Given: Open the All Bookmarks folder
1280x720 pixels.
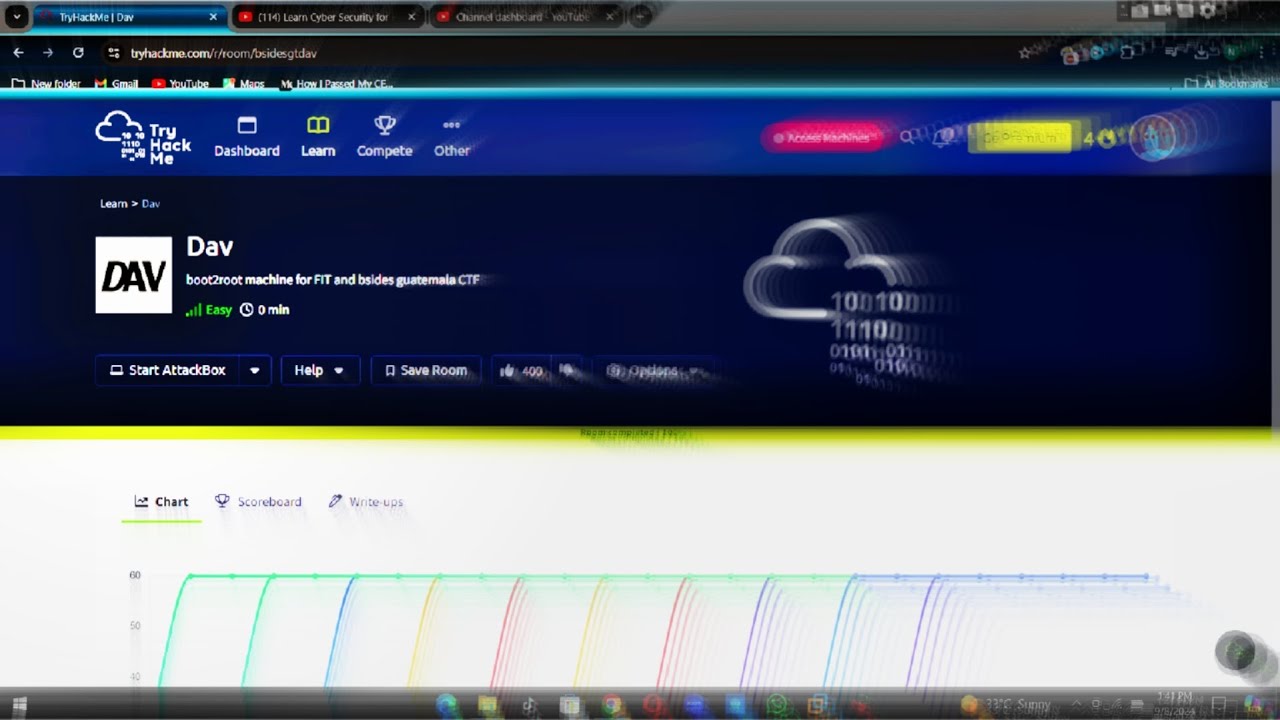Looking at the screenshot, I should pyautogui.click(x=1226, y=84).
